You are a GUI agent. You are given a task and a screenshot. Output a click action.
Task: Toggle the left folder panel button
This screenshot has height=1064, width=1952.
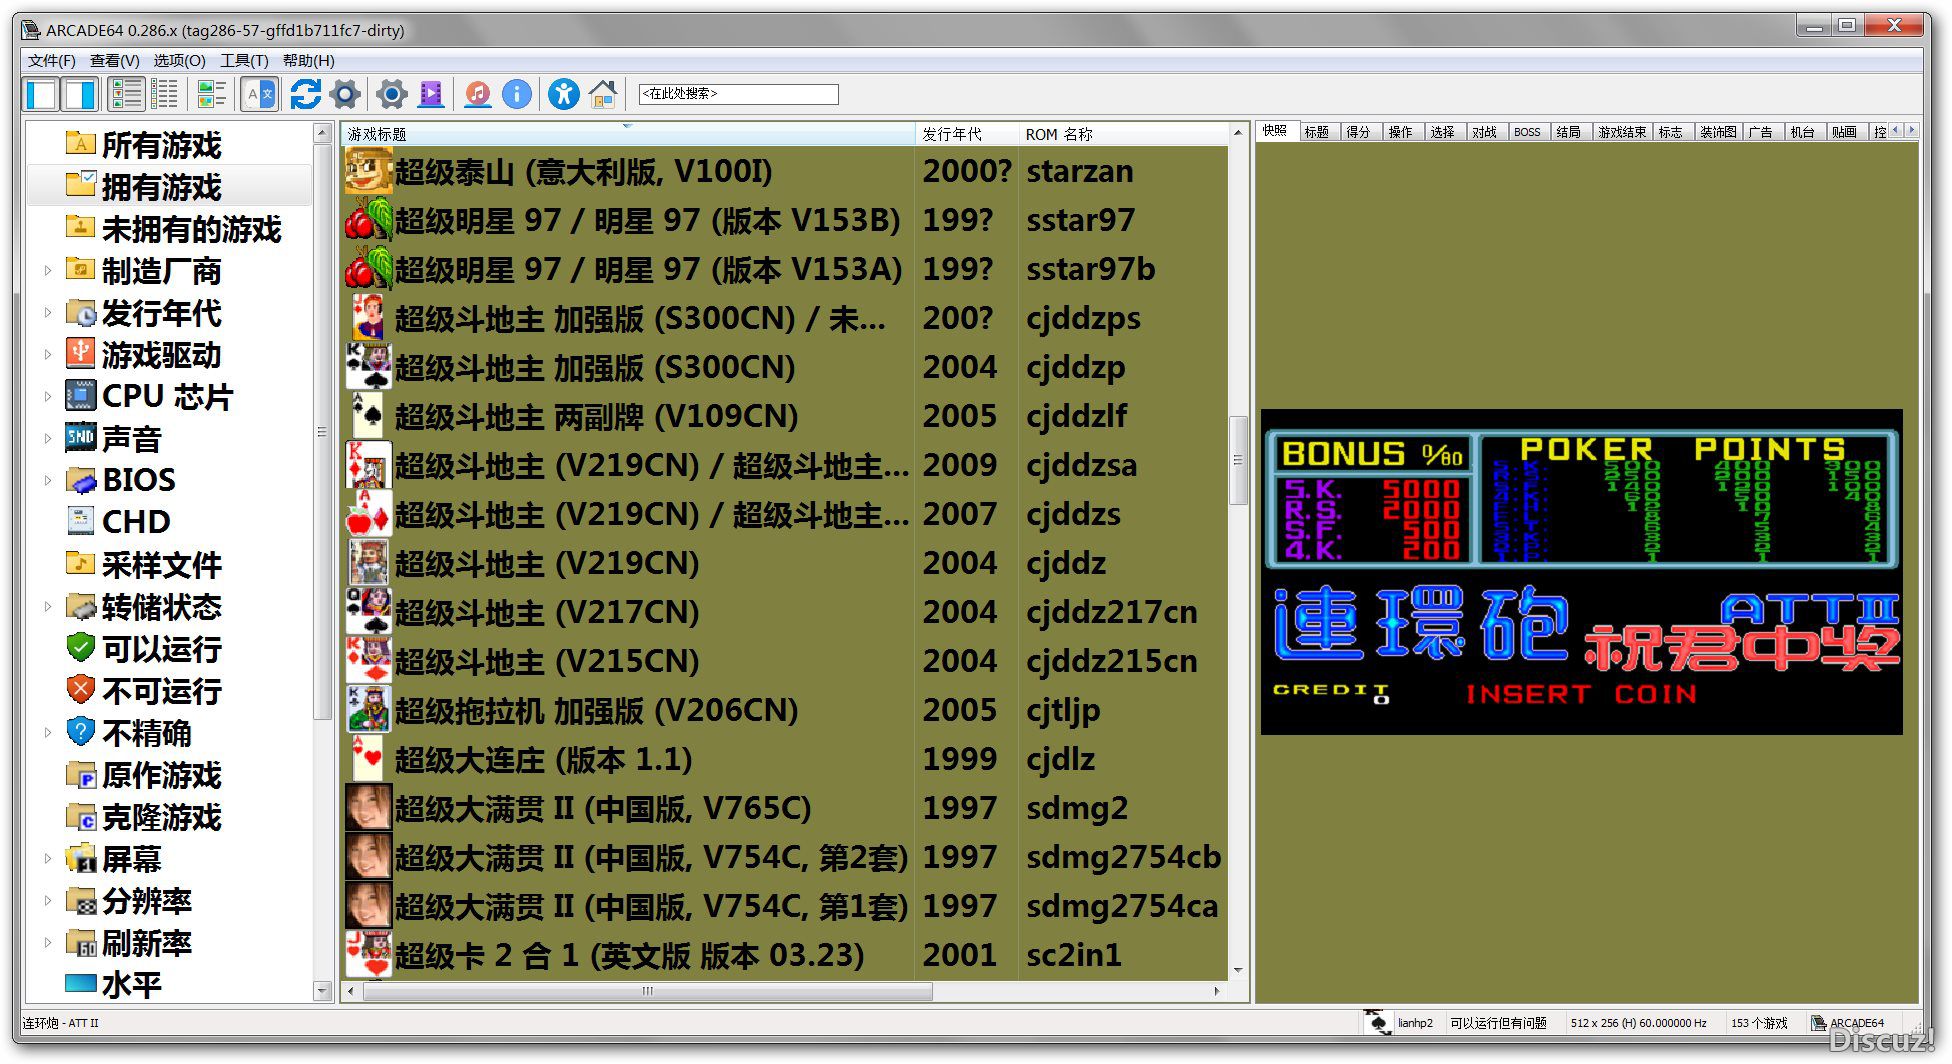tap(42, 94)
